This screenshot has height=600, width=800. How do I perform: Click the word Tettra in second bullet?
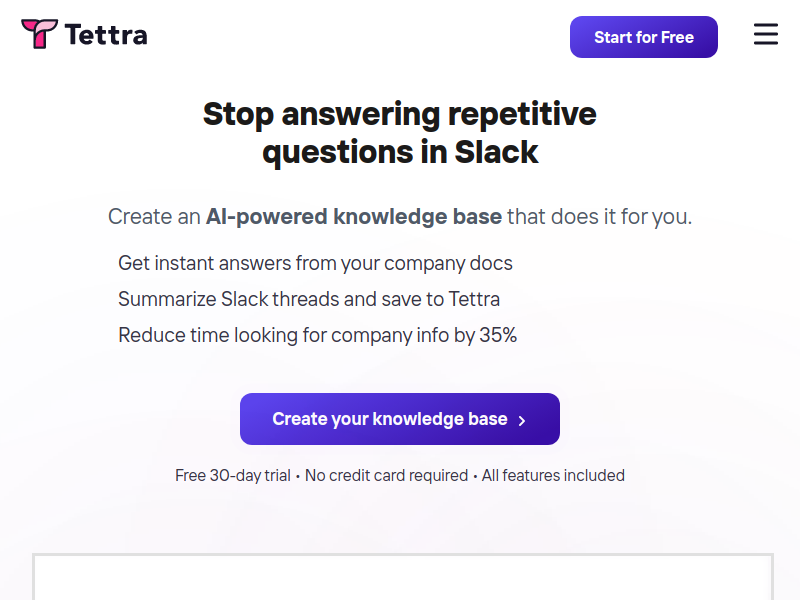pyautogui.click(x=474, y=299)
